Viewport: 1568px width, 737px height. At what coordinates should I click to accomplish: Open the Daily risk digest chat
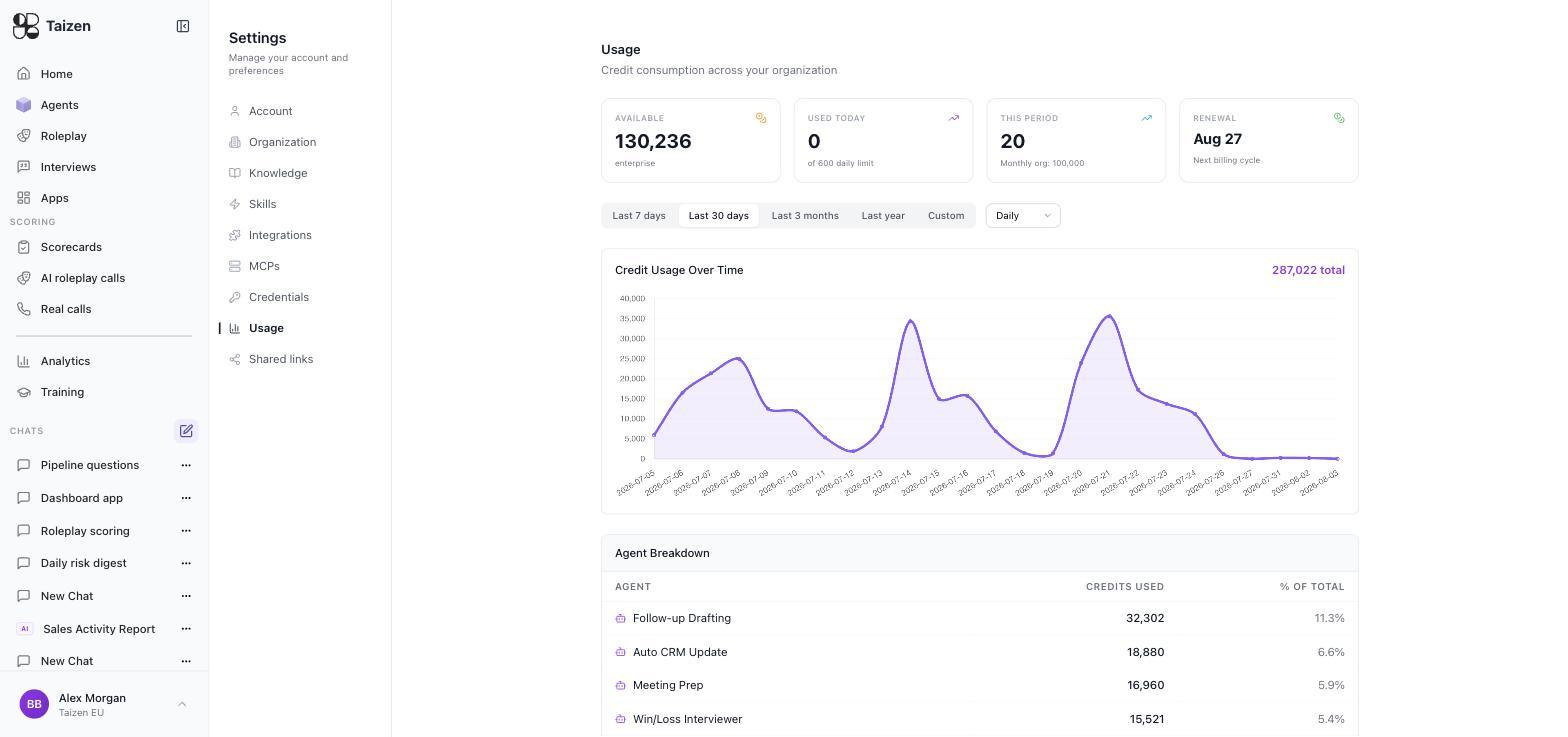(84, 563)
